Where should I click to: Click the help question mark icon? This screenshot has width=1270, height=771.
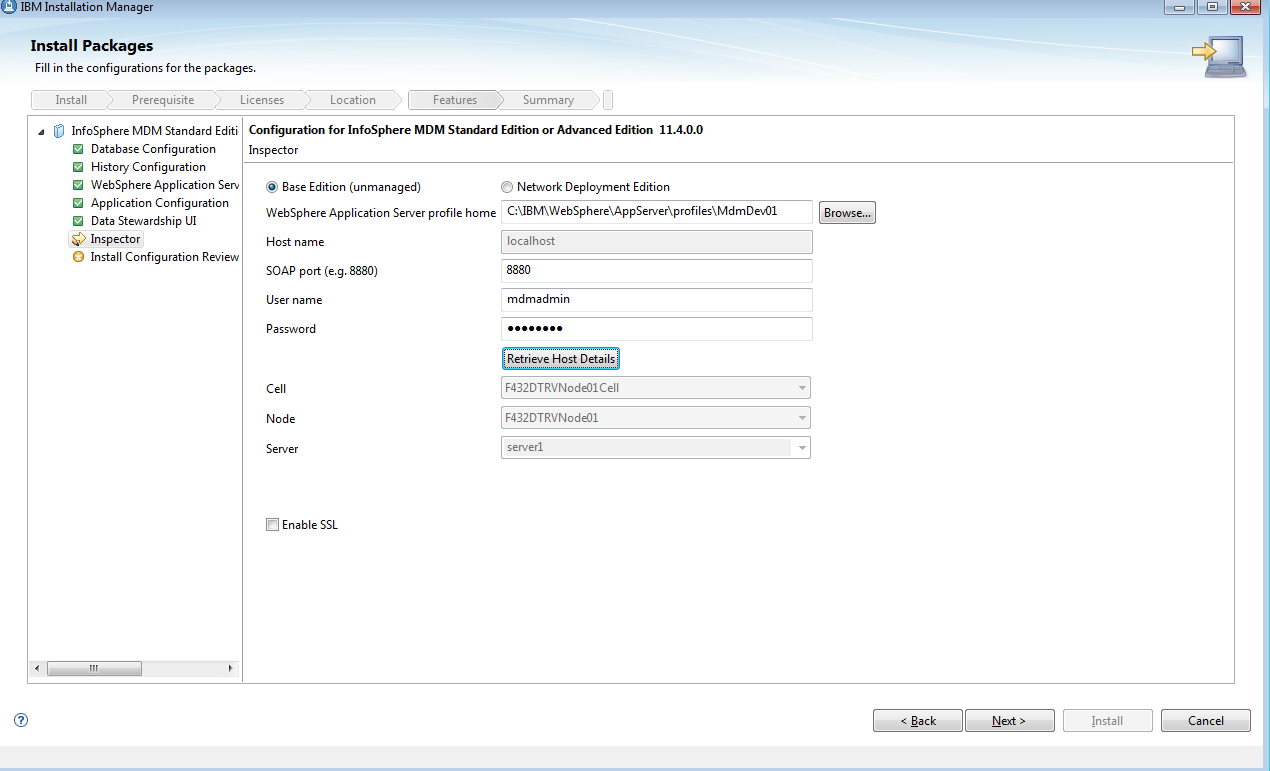(x=21, y=719)
